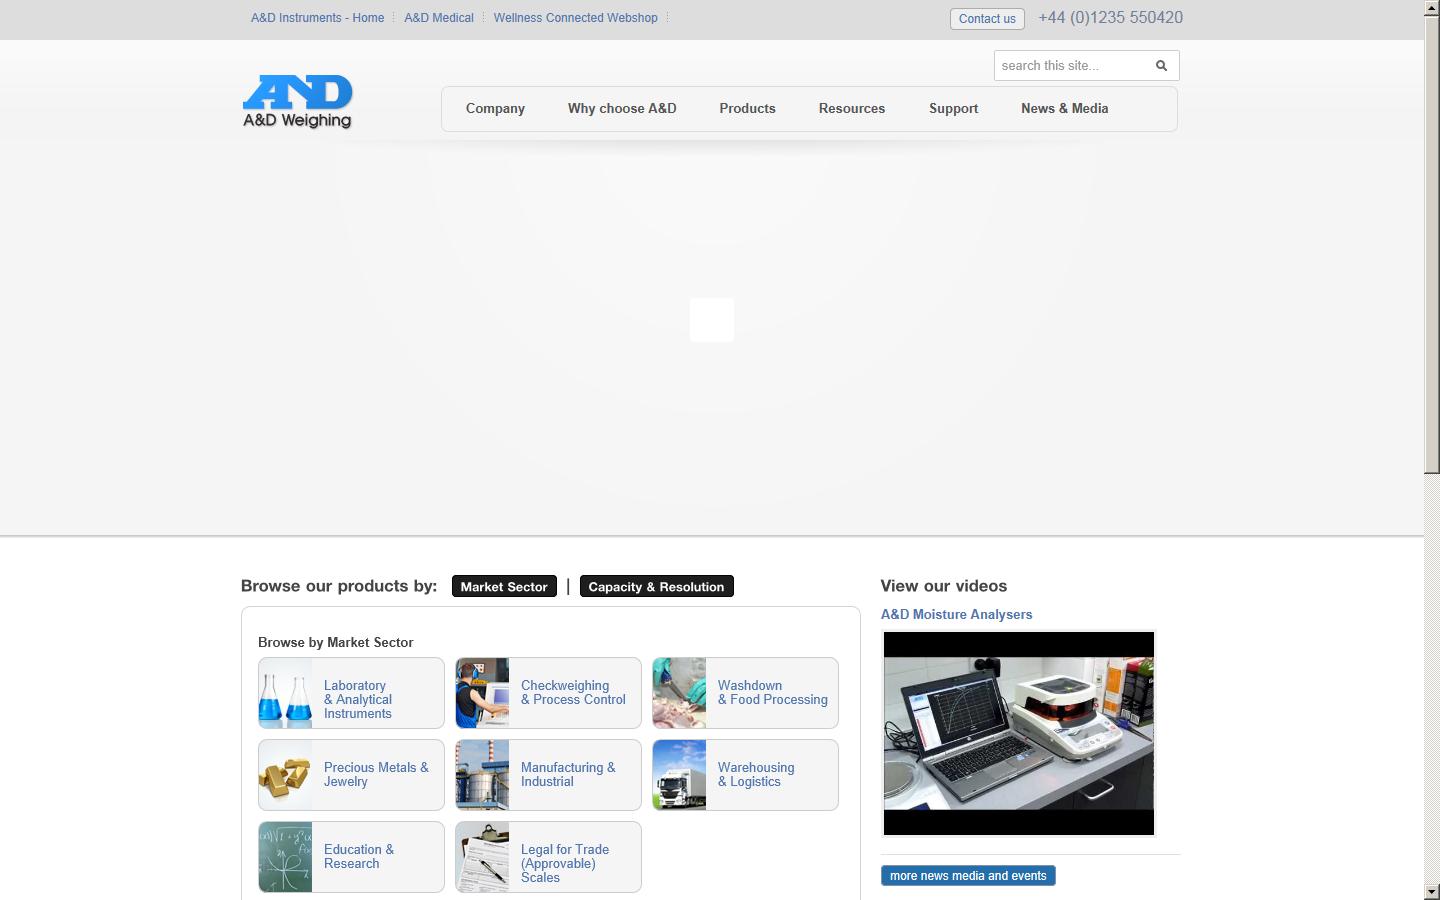Select the Company menu item
Screen dimensions: 1440x900
[x=495, y=108]
